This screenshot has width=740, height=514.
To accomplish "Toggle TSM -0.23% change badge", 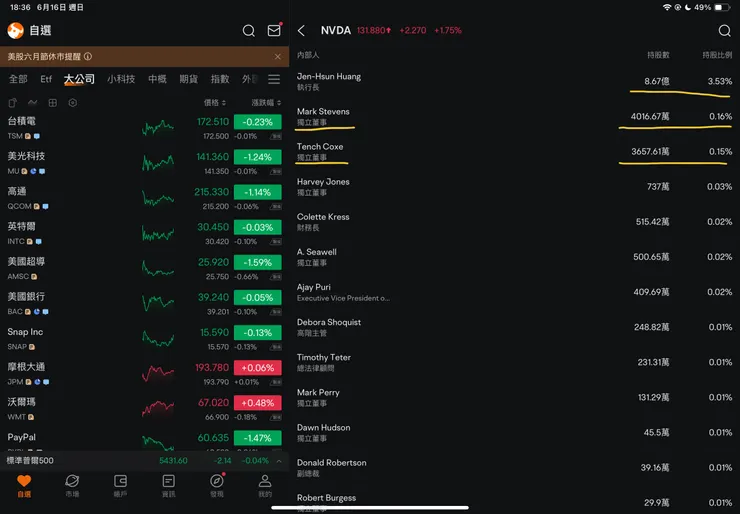I will pyautogui.click(x=258, y=122).
